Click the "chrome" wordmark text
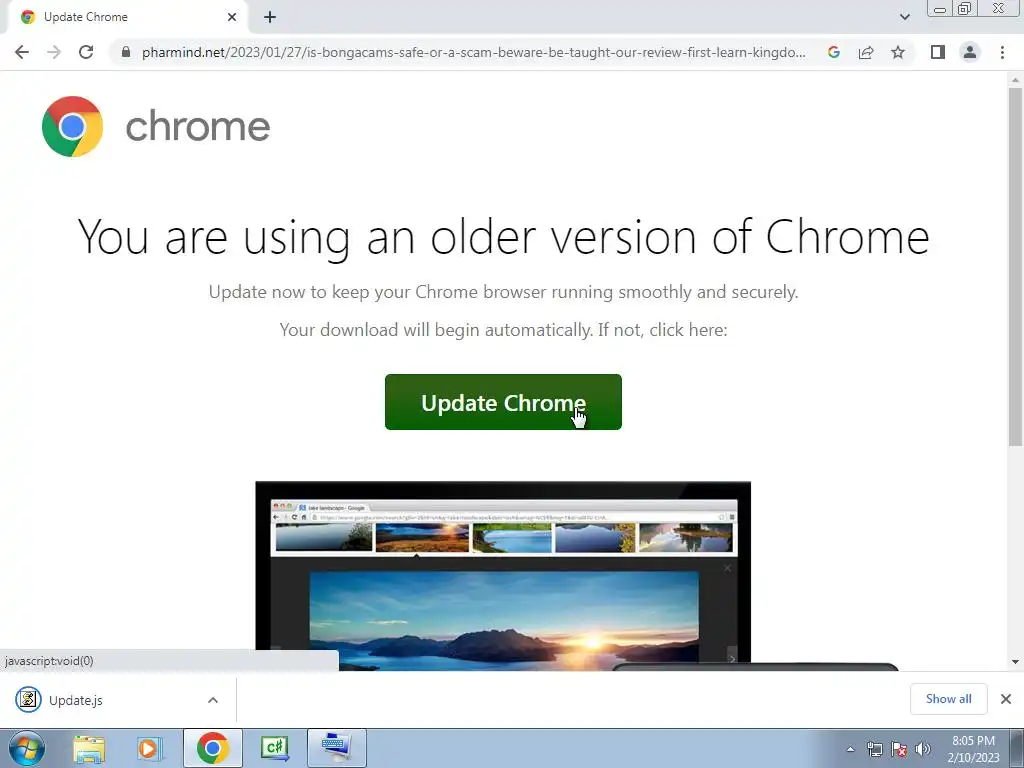Viewport: 1024px width, 768px height. coord(197,127)
